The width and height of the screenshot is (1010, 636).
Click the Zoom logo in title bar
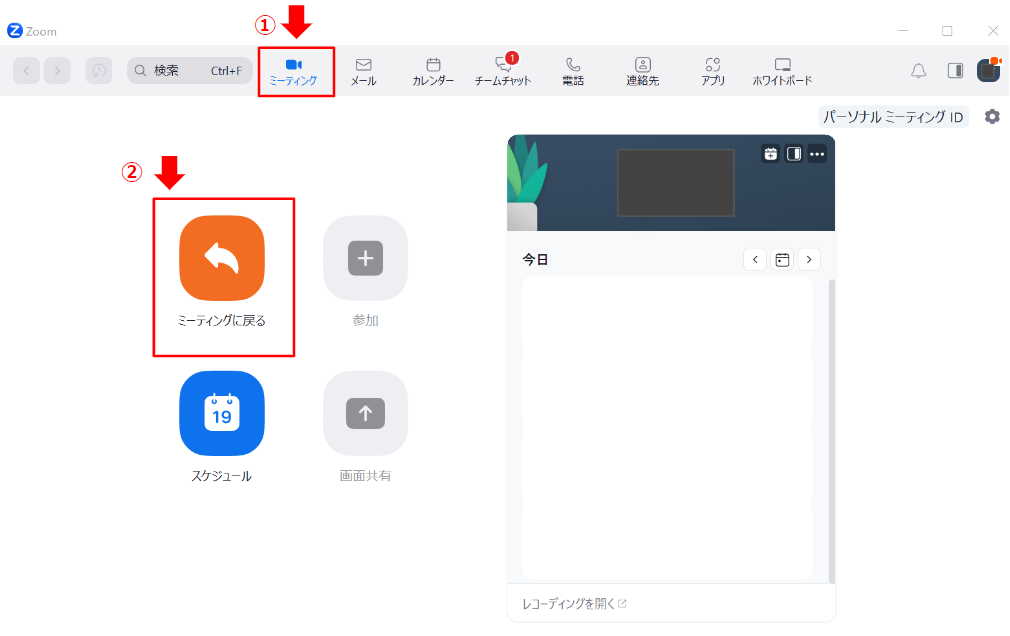pyautogui.click(x=15, y=30)
